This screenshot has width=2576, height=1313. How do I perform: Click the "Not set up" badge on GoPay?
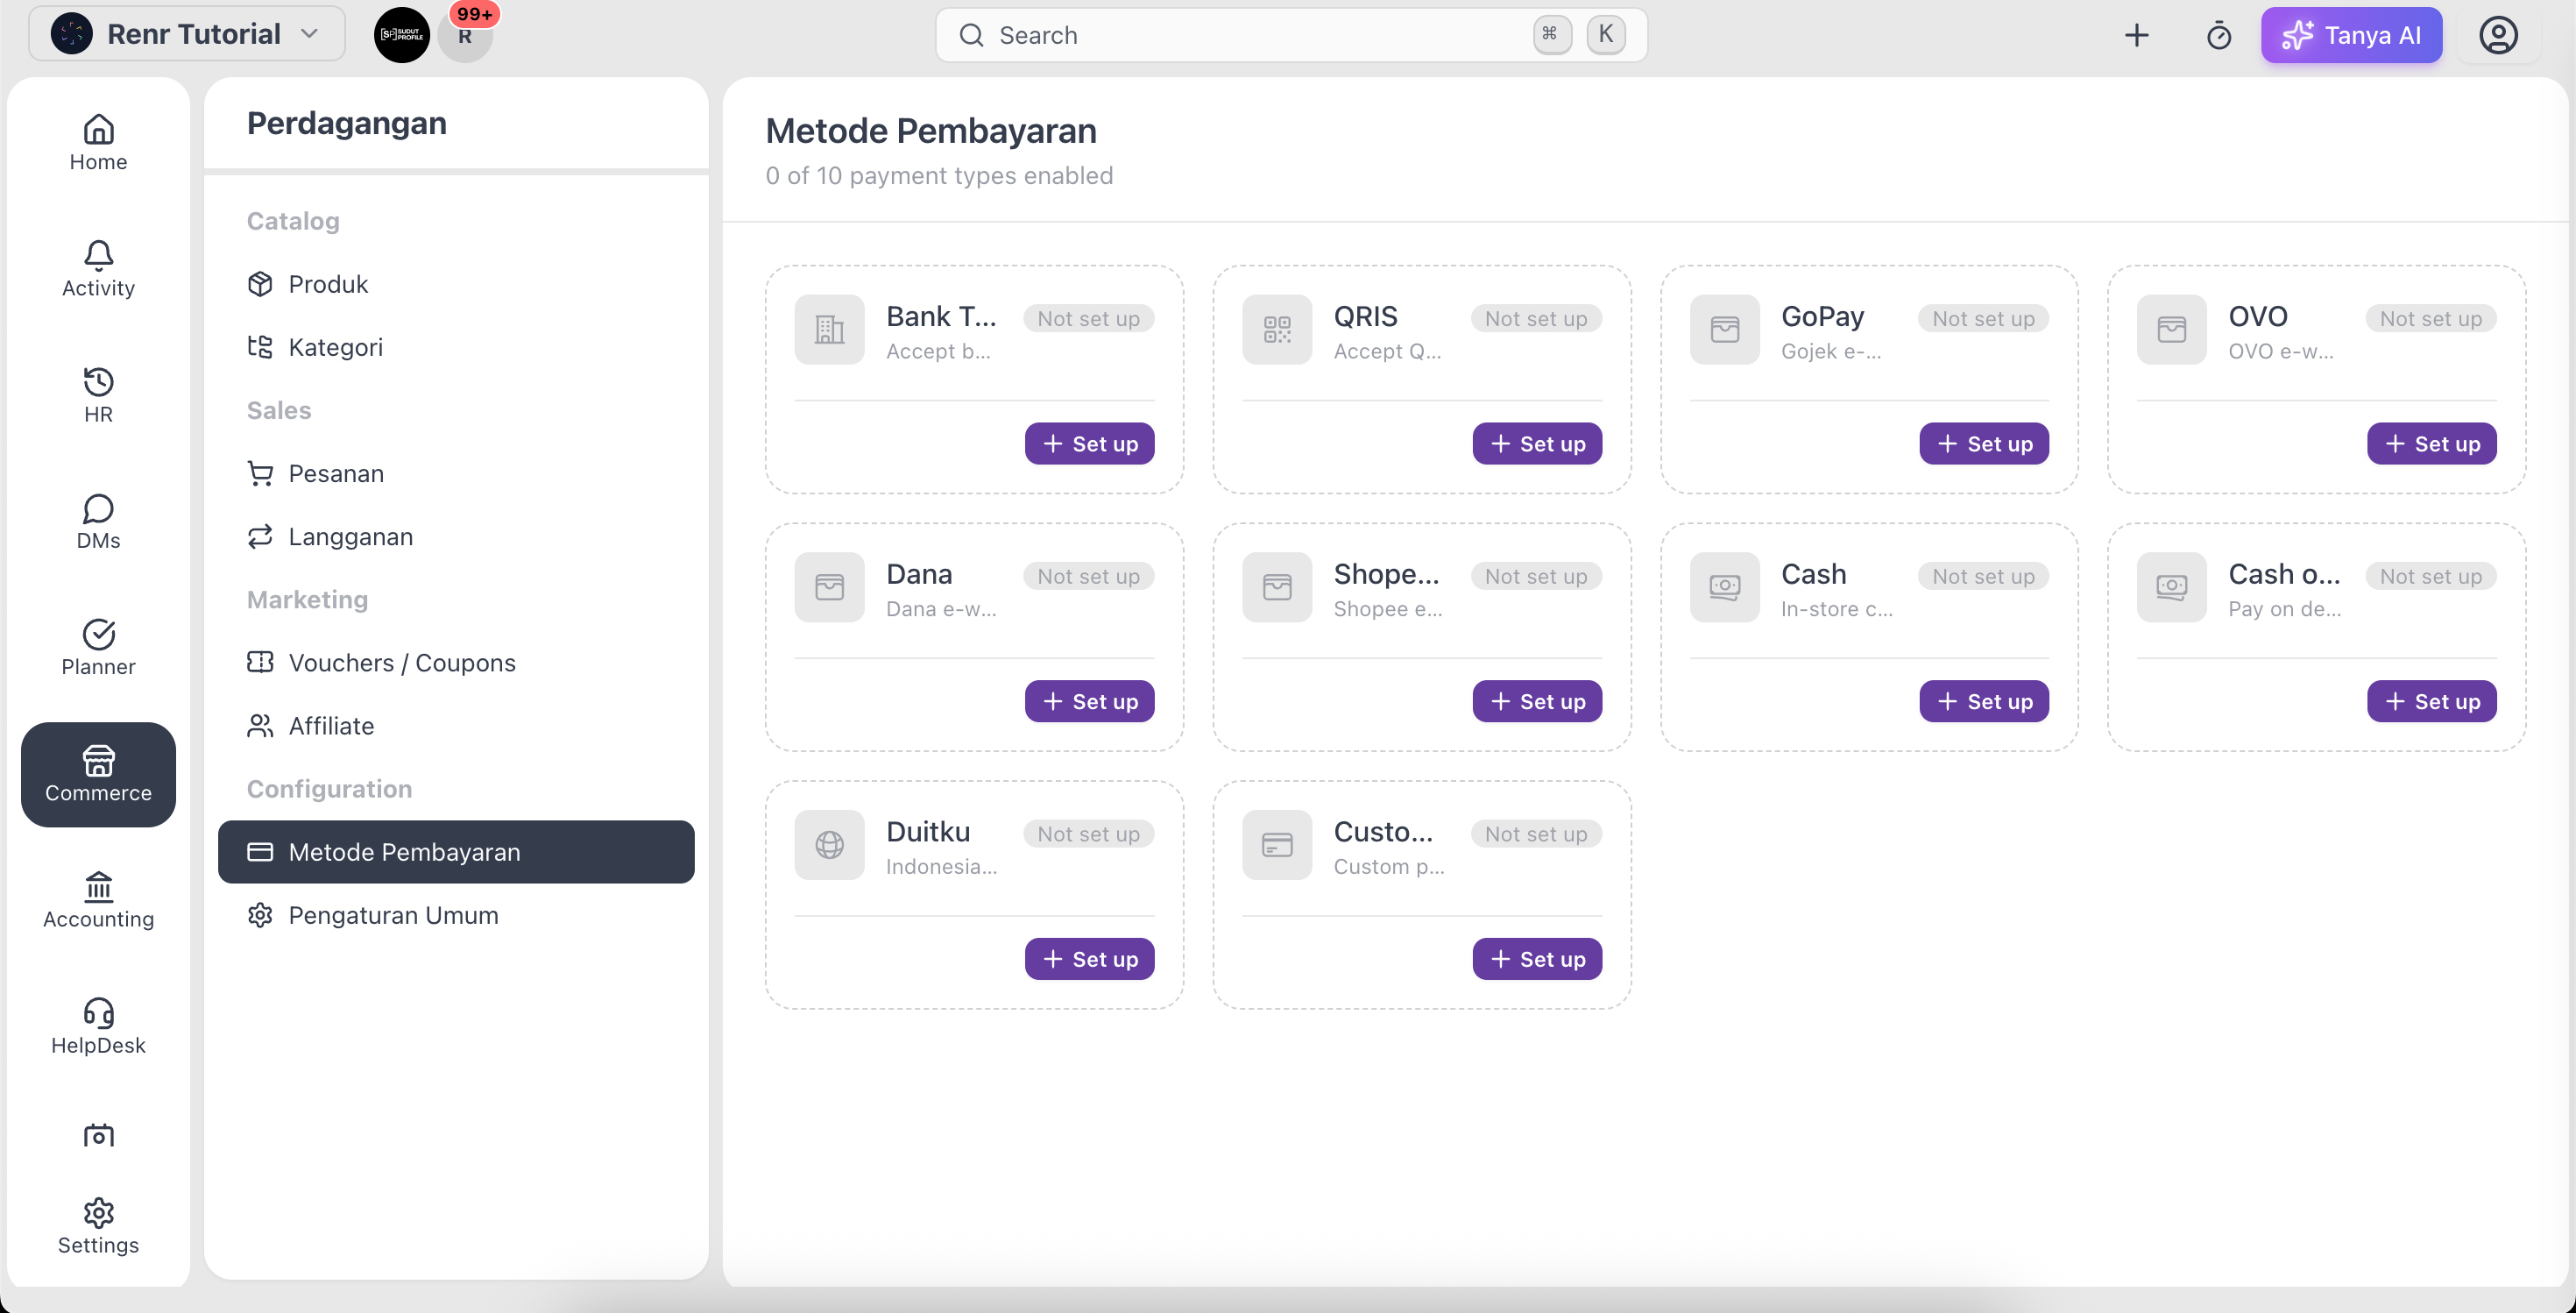1983,318
